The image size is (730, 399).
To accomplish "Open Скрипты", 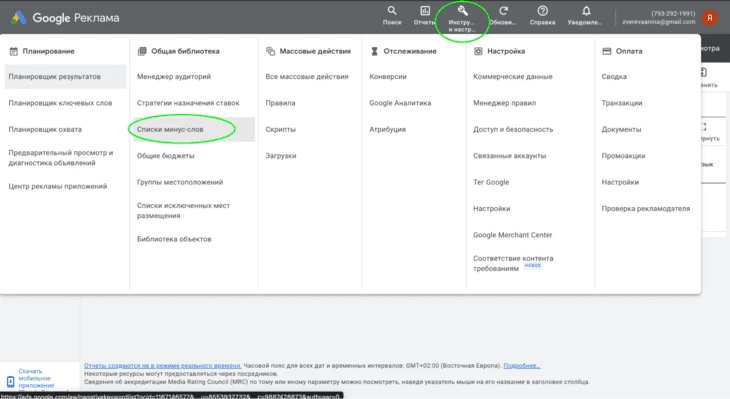I will (x=280, y=129).
